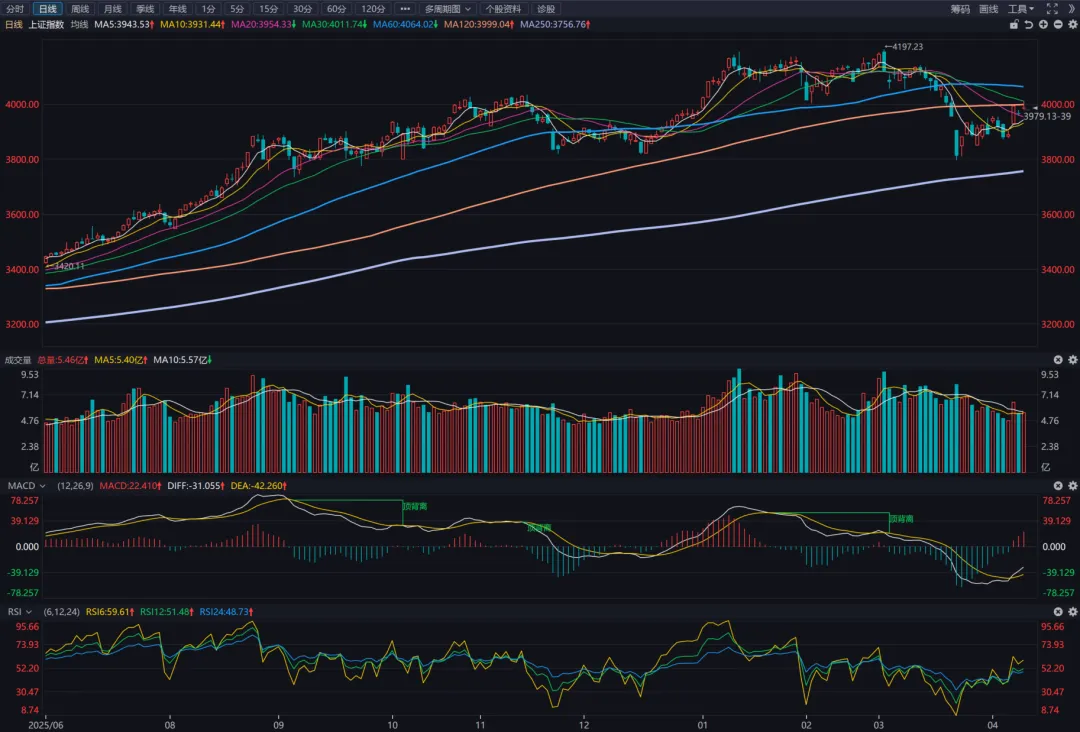Close the 成交量 volume panel
The width and height of the screenshot is (1080, 732).
[1058, 359]
